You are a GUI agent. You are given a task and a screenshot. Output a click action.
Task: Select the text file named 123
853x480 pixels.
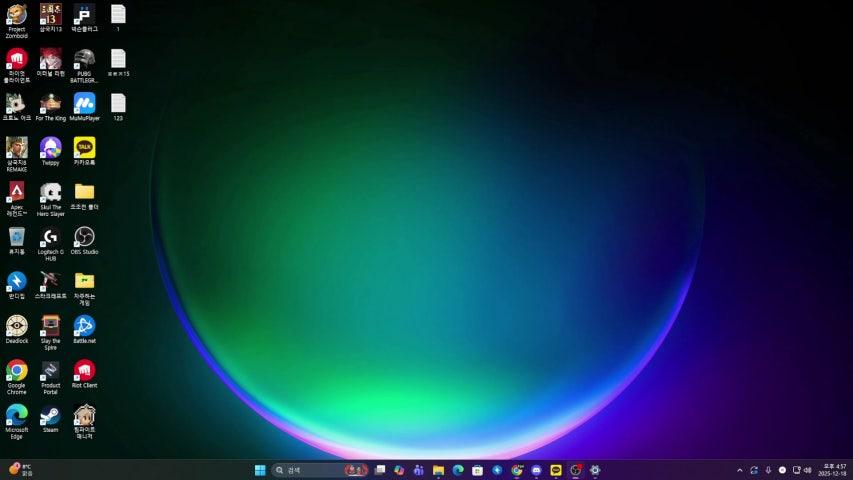pyautogui.click(x=118, y=107)
